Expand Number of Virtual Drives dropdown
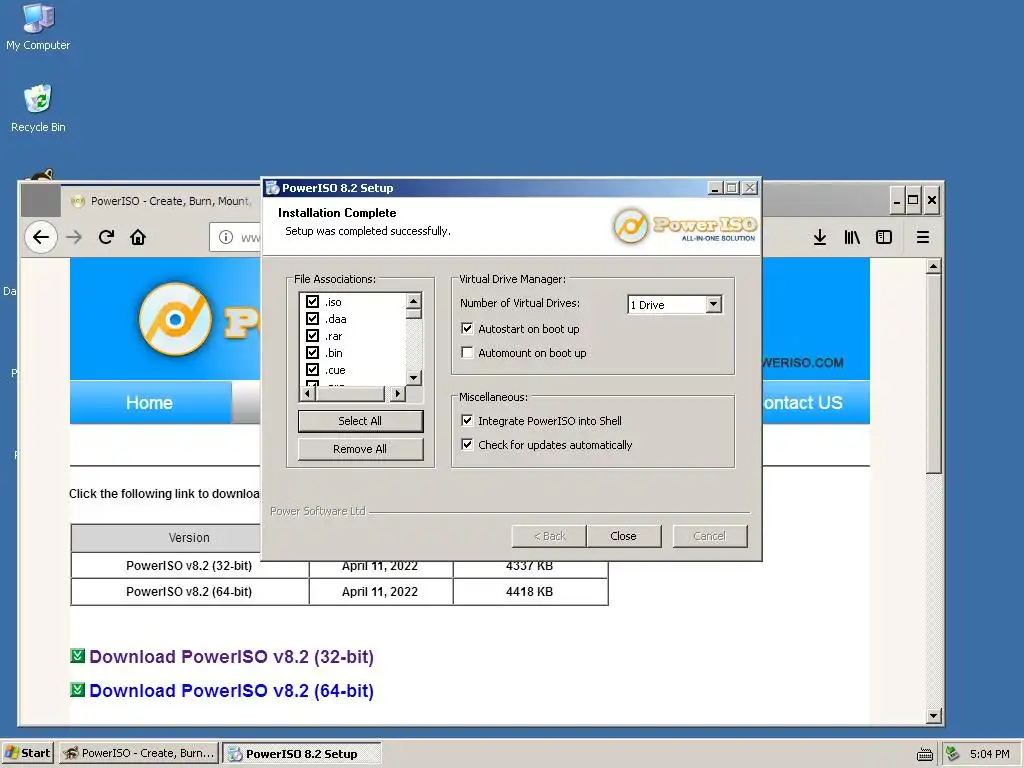1024x768 pixels. [714, 304]
